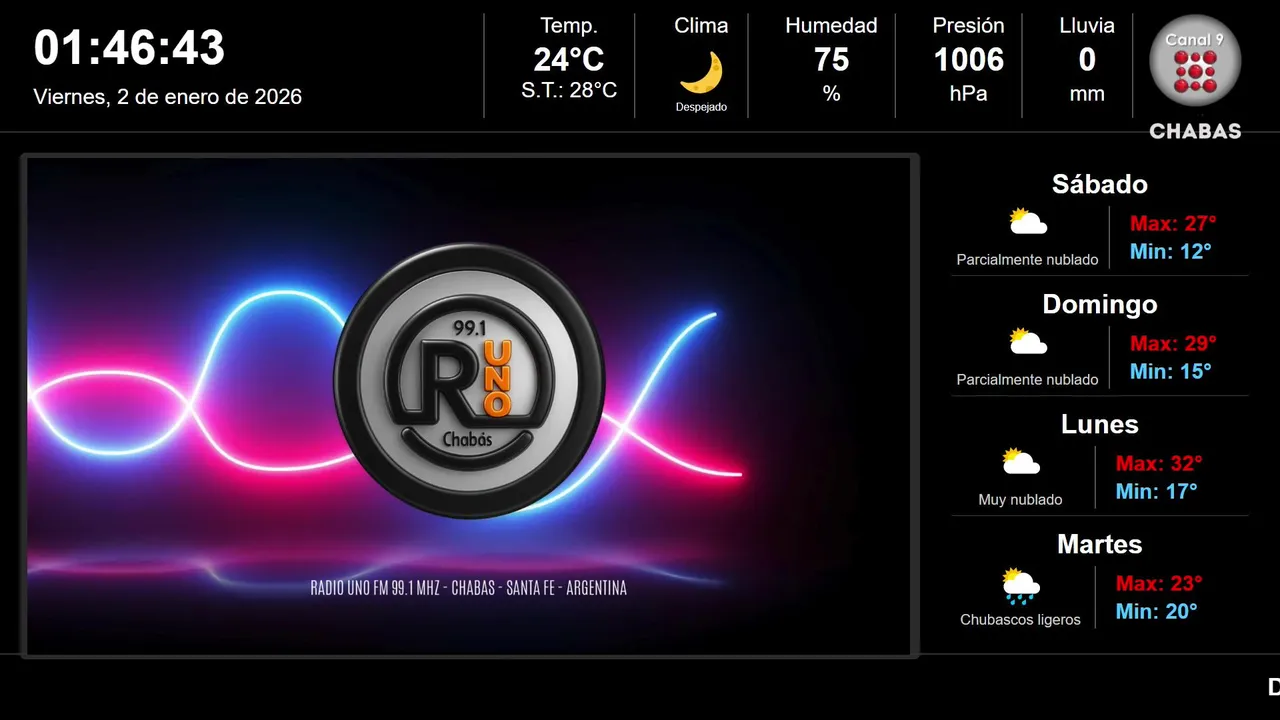Click the Radio Uno 99.1 circular logo
Image resolution: width=1280 pixels, height=720 pixels.
coord(469,381)
